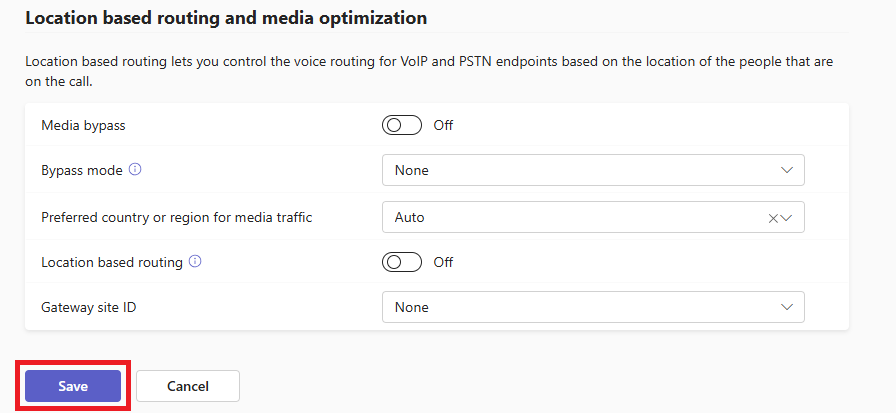Click the info icon beside Location based routing
The image size is (896, 413).
(x=195, y=262)
